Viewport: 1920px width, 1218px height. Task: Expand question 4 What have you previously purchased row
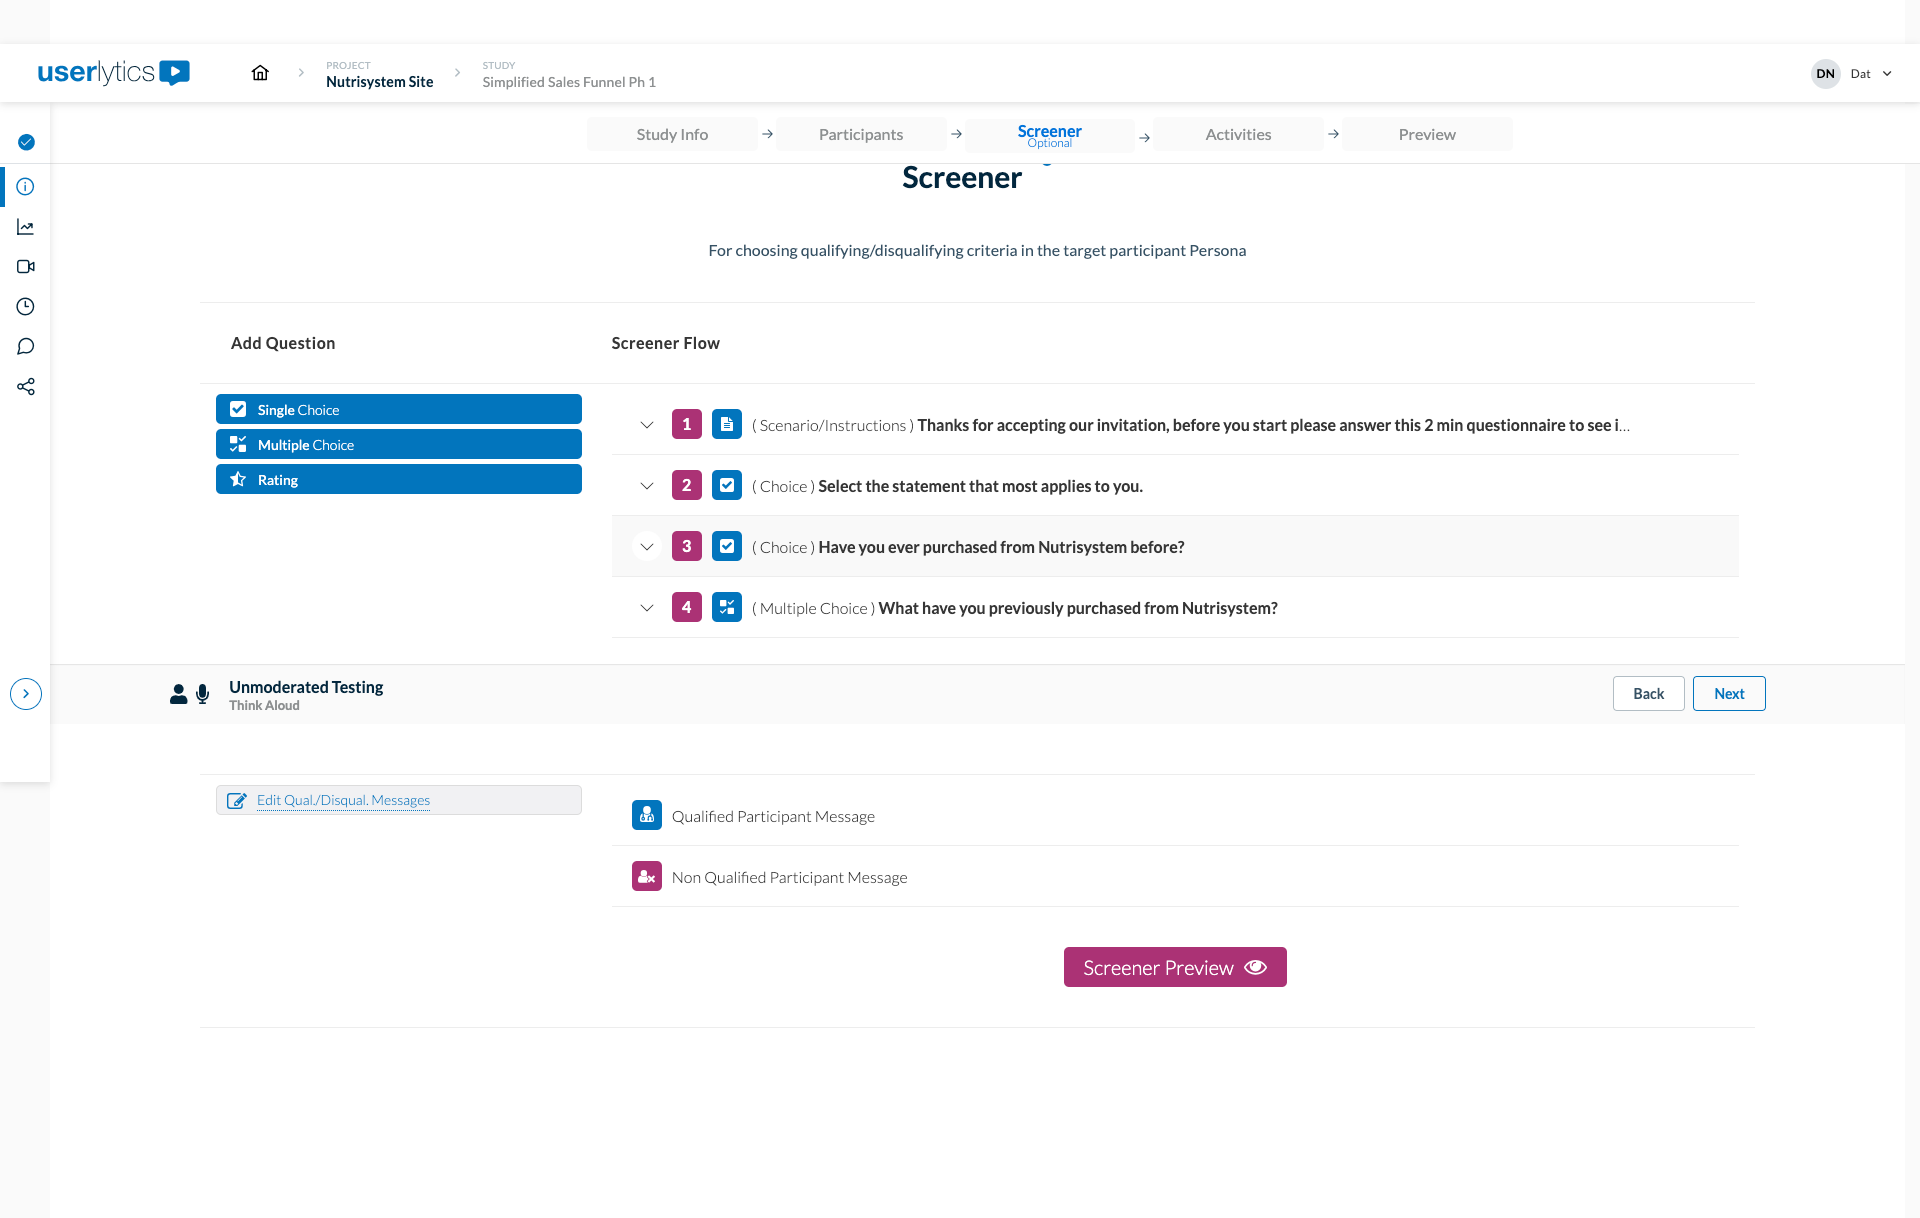[647, 608]
